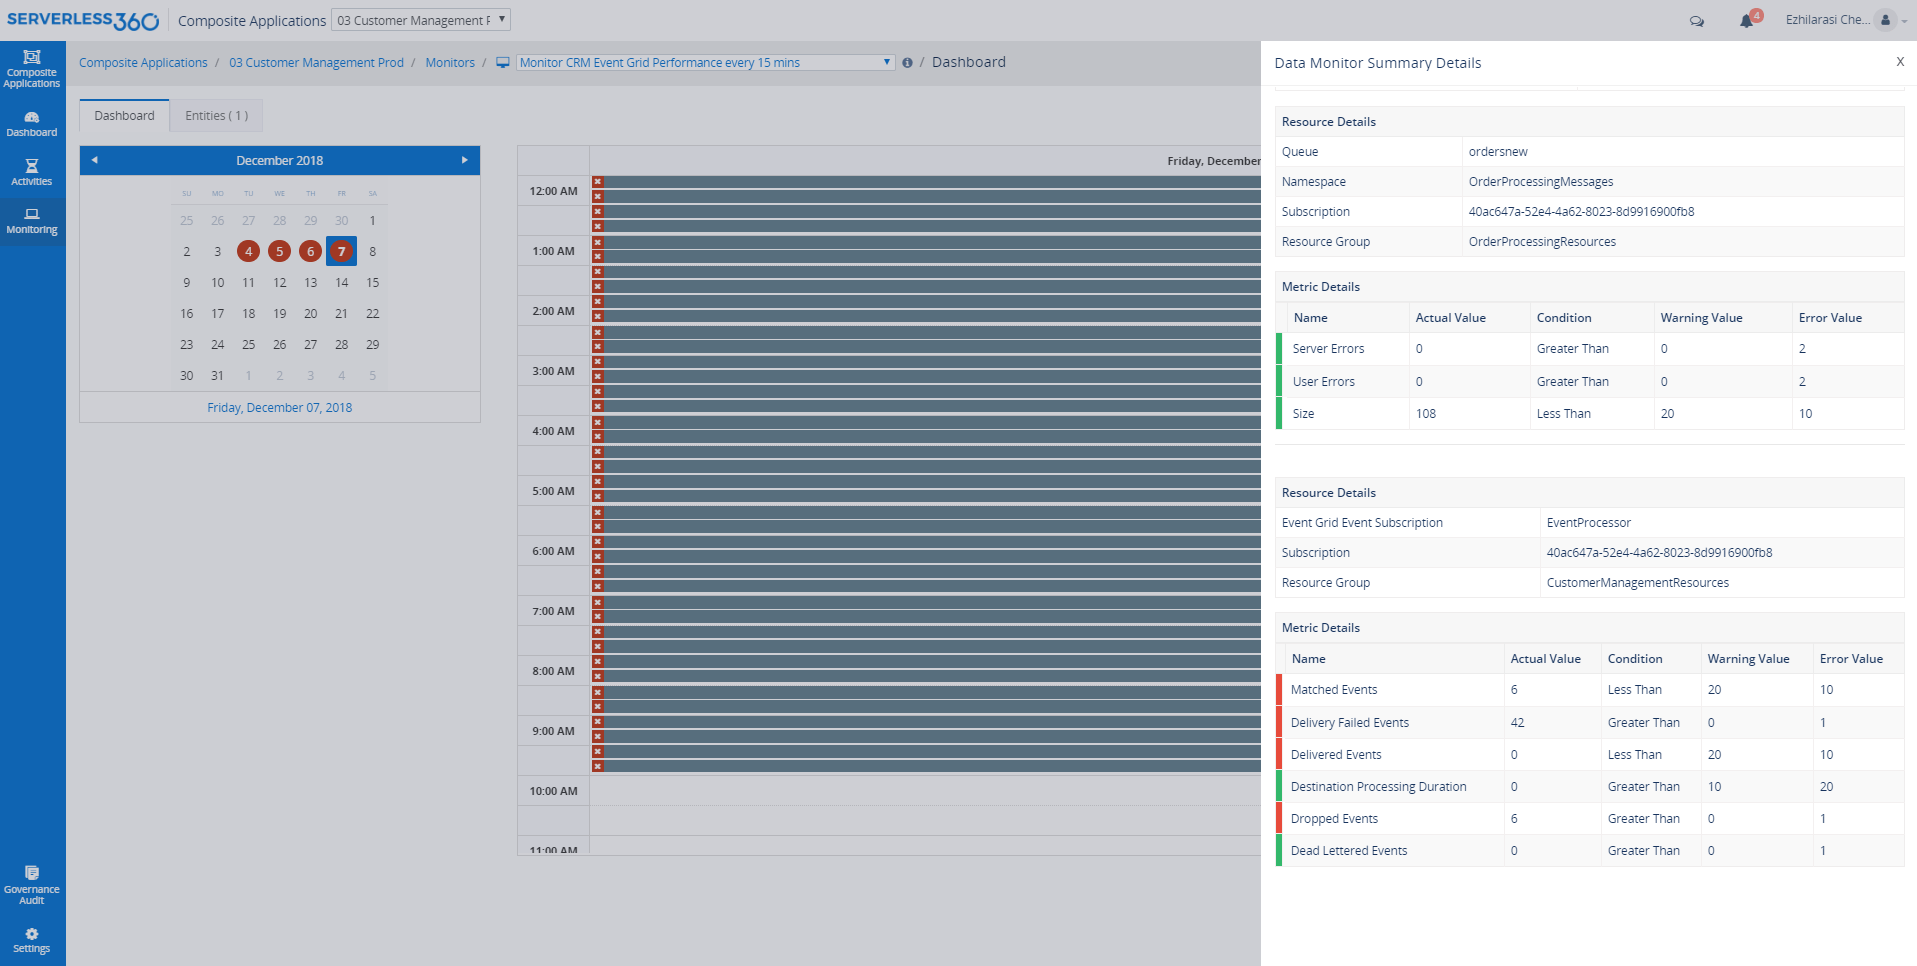Open the Activities sidebar panel
Screen dimensions: 1917x966
32,172
